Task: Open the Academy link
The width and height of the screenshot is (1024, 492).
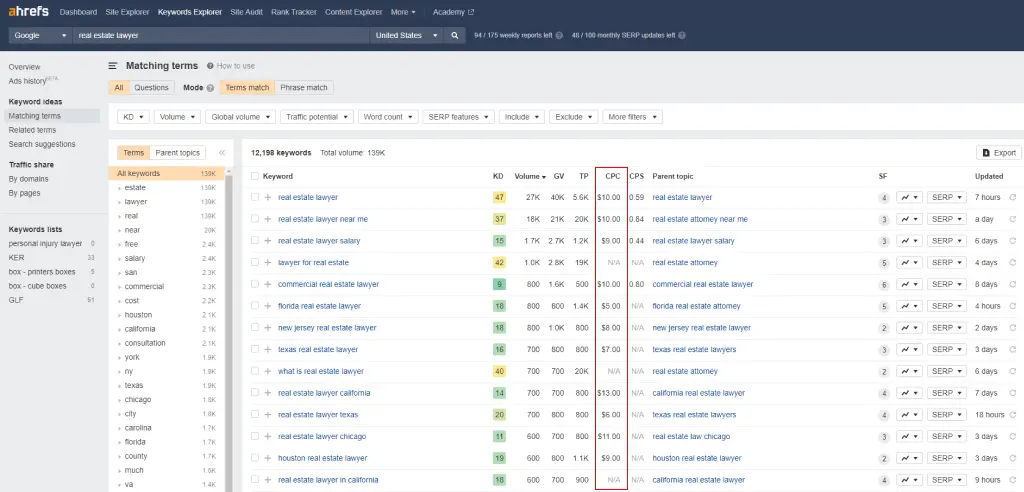Action: [453, 12]
